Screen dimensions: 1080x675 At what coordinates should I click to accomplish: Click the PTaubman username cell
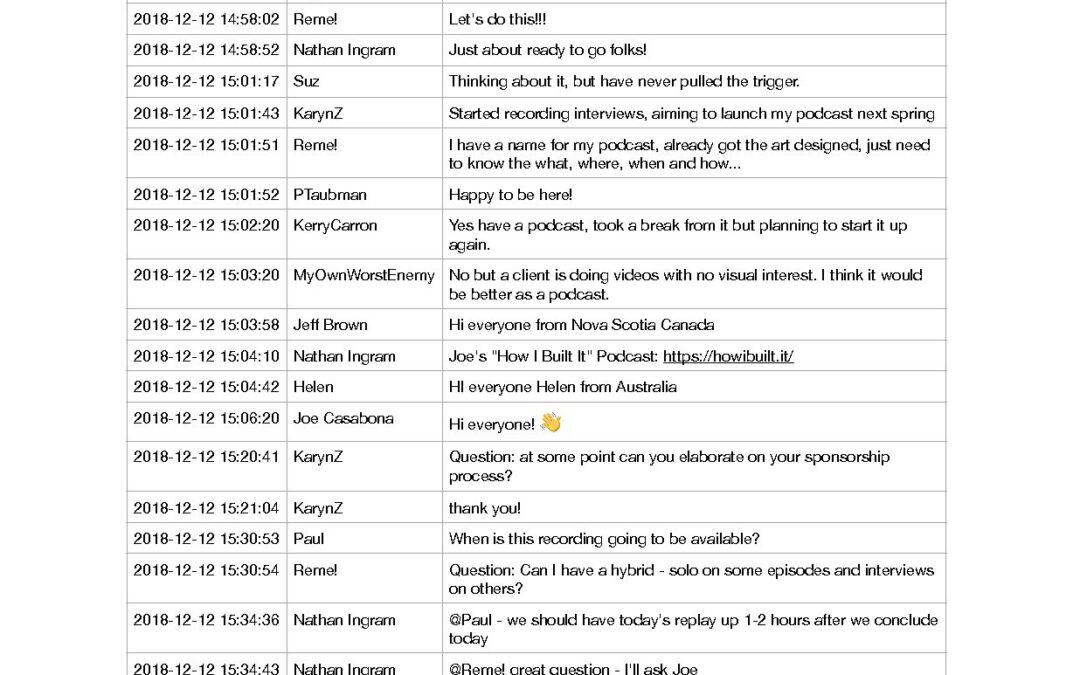click(x=330, y=194)
